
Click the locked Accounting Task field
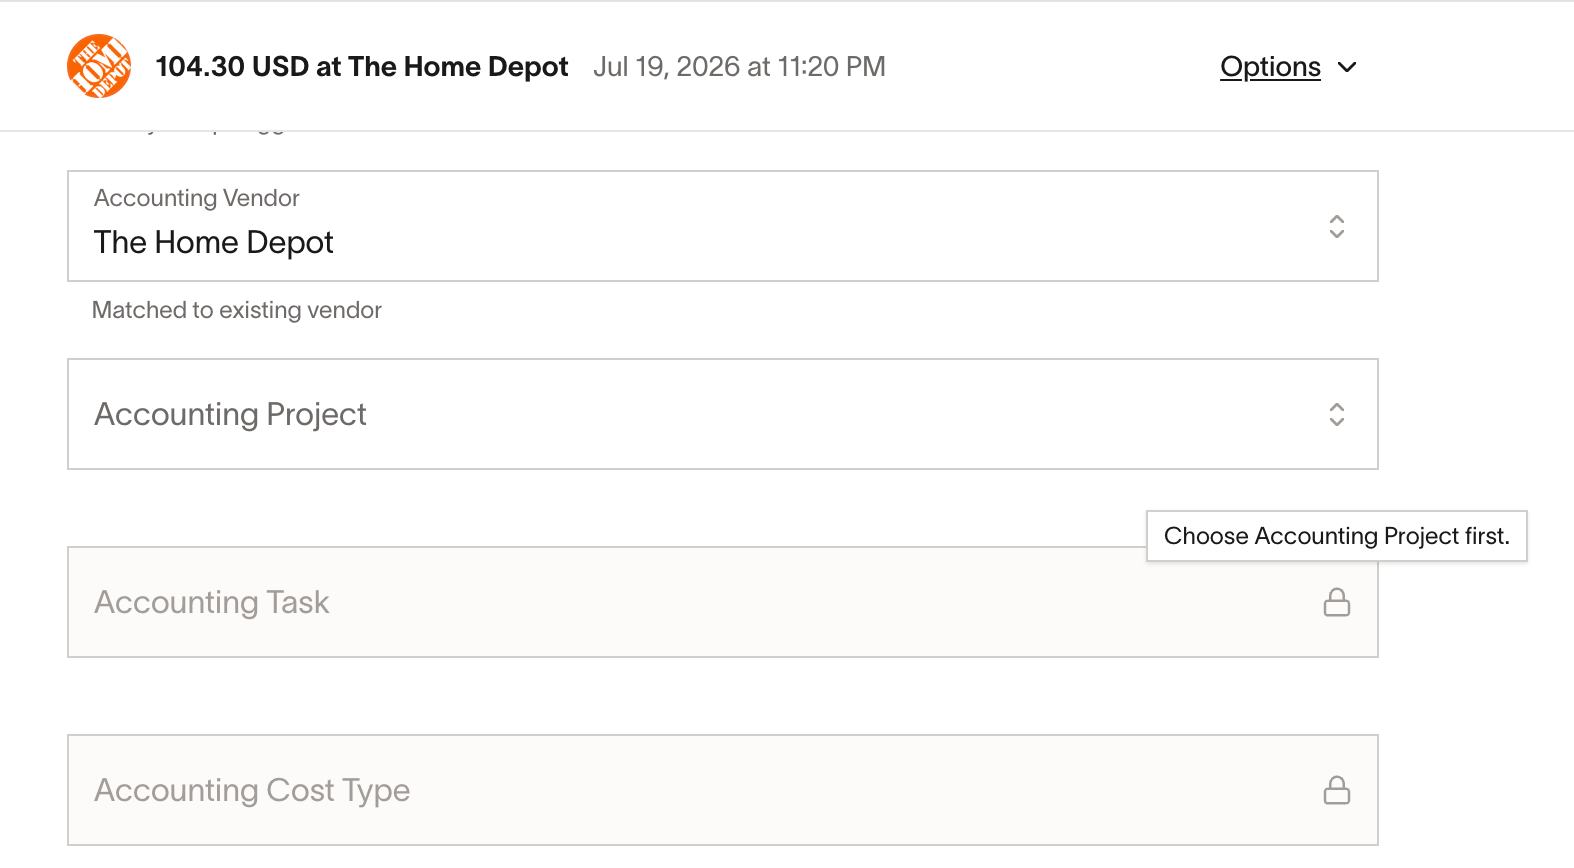(723, 602)
